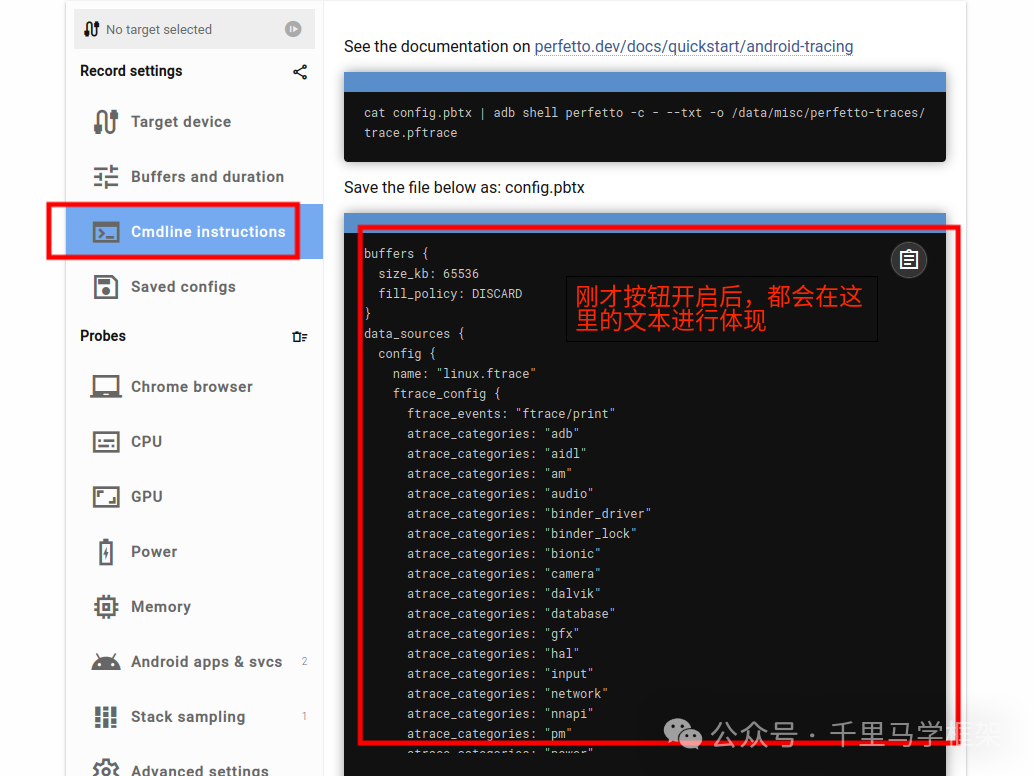Click the ftrace_events "ftrace/print" line
The width and height of the screenshot is (1034, 776).
click(510, 413)
